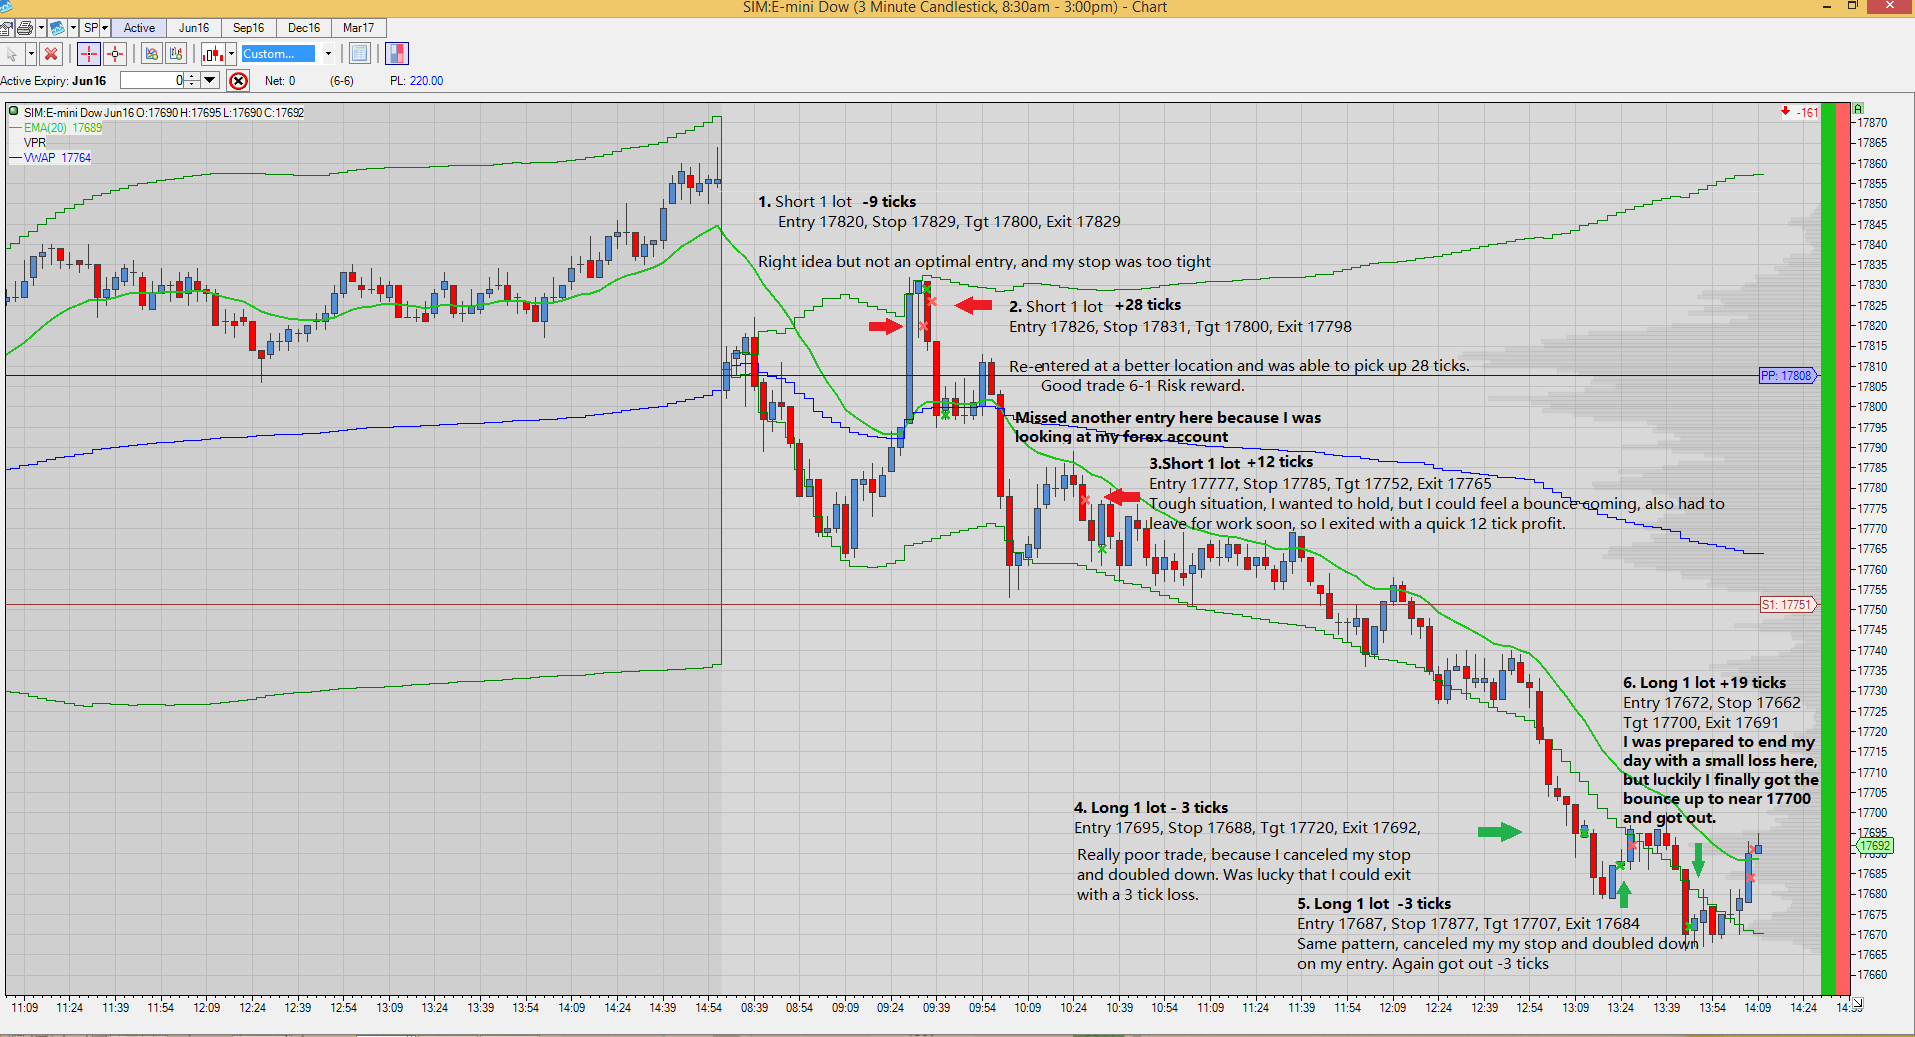Viewport: 1915px width, 1037px height.
Task: Click the 08:39 time axis label
Action: (754, 1008)
